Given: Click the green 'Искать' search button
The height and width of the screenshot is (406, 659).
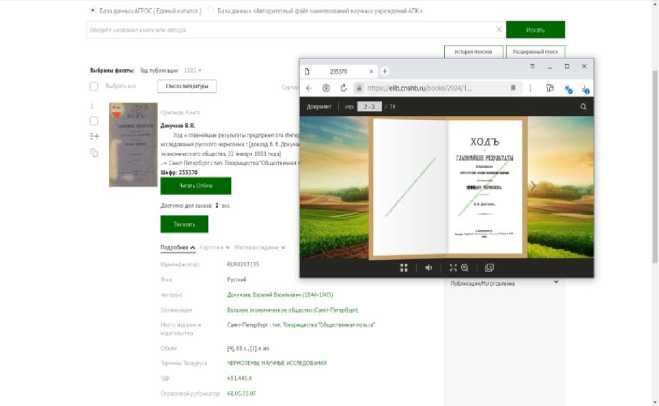Looking at the screenshot, I should tap(535, 30).
